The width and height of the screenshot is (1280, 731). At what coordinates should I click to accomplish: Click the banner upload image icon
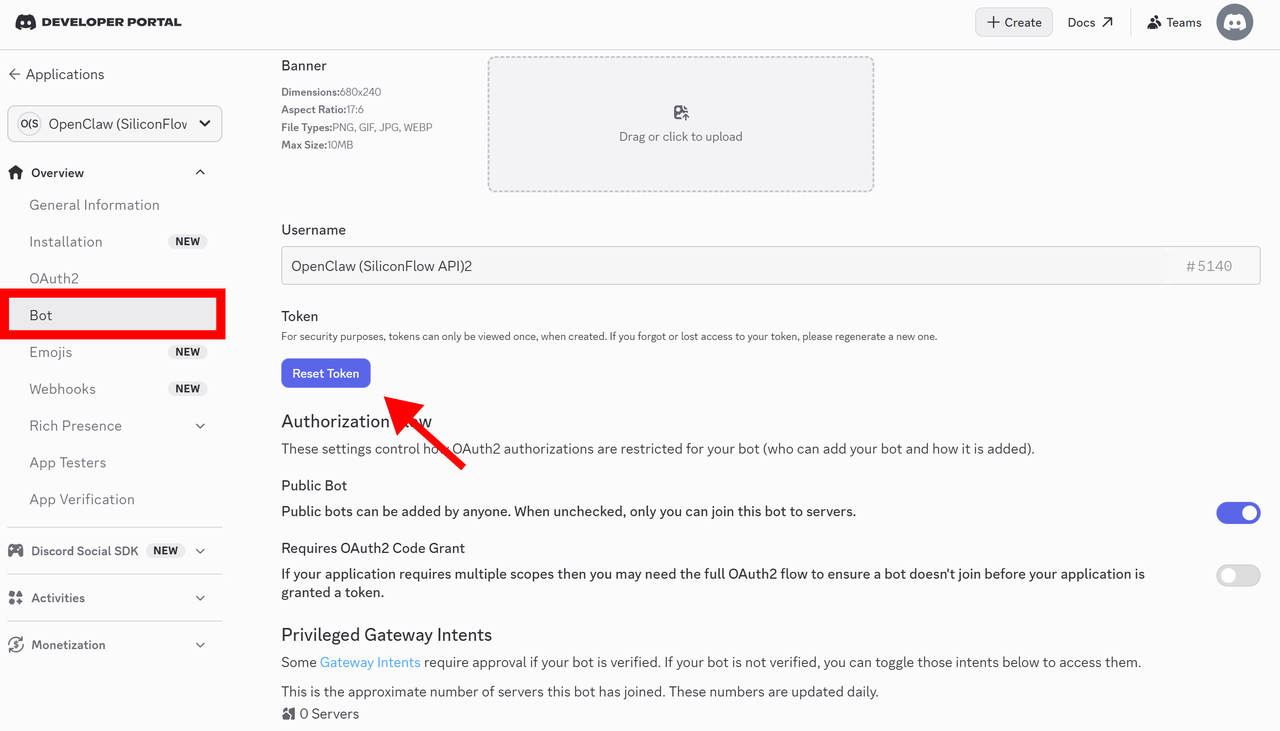(681, 113)
